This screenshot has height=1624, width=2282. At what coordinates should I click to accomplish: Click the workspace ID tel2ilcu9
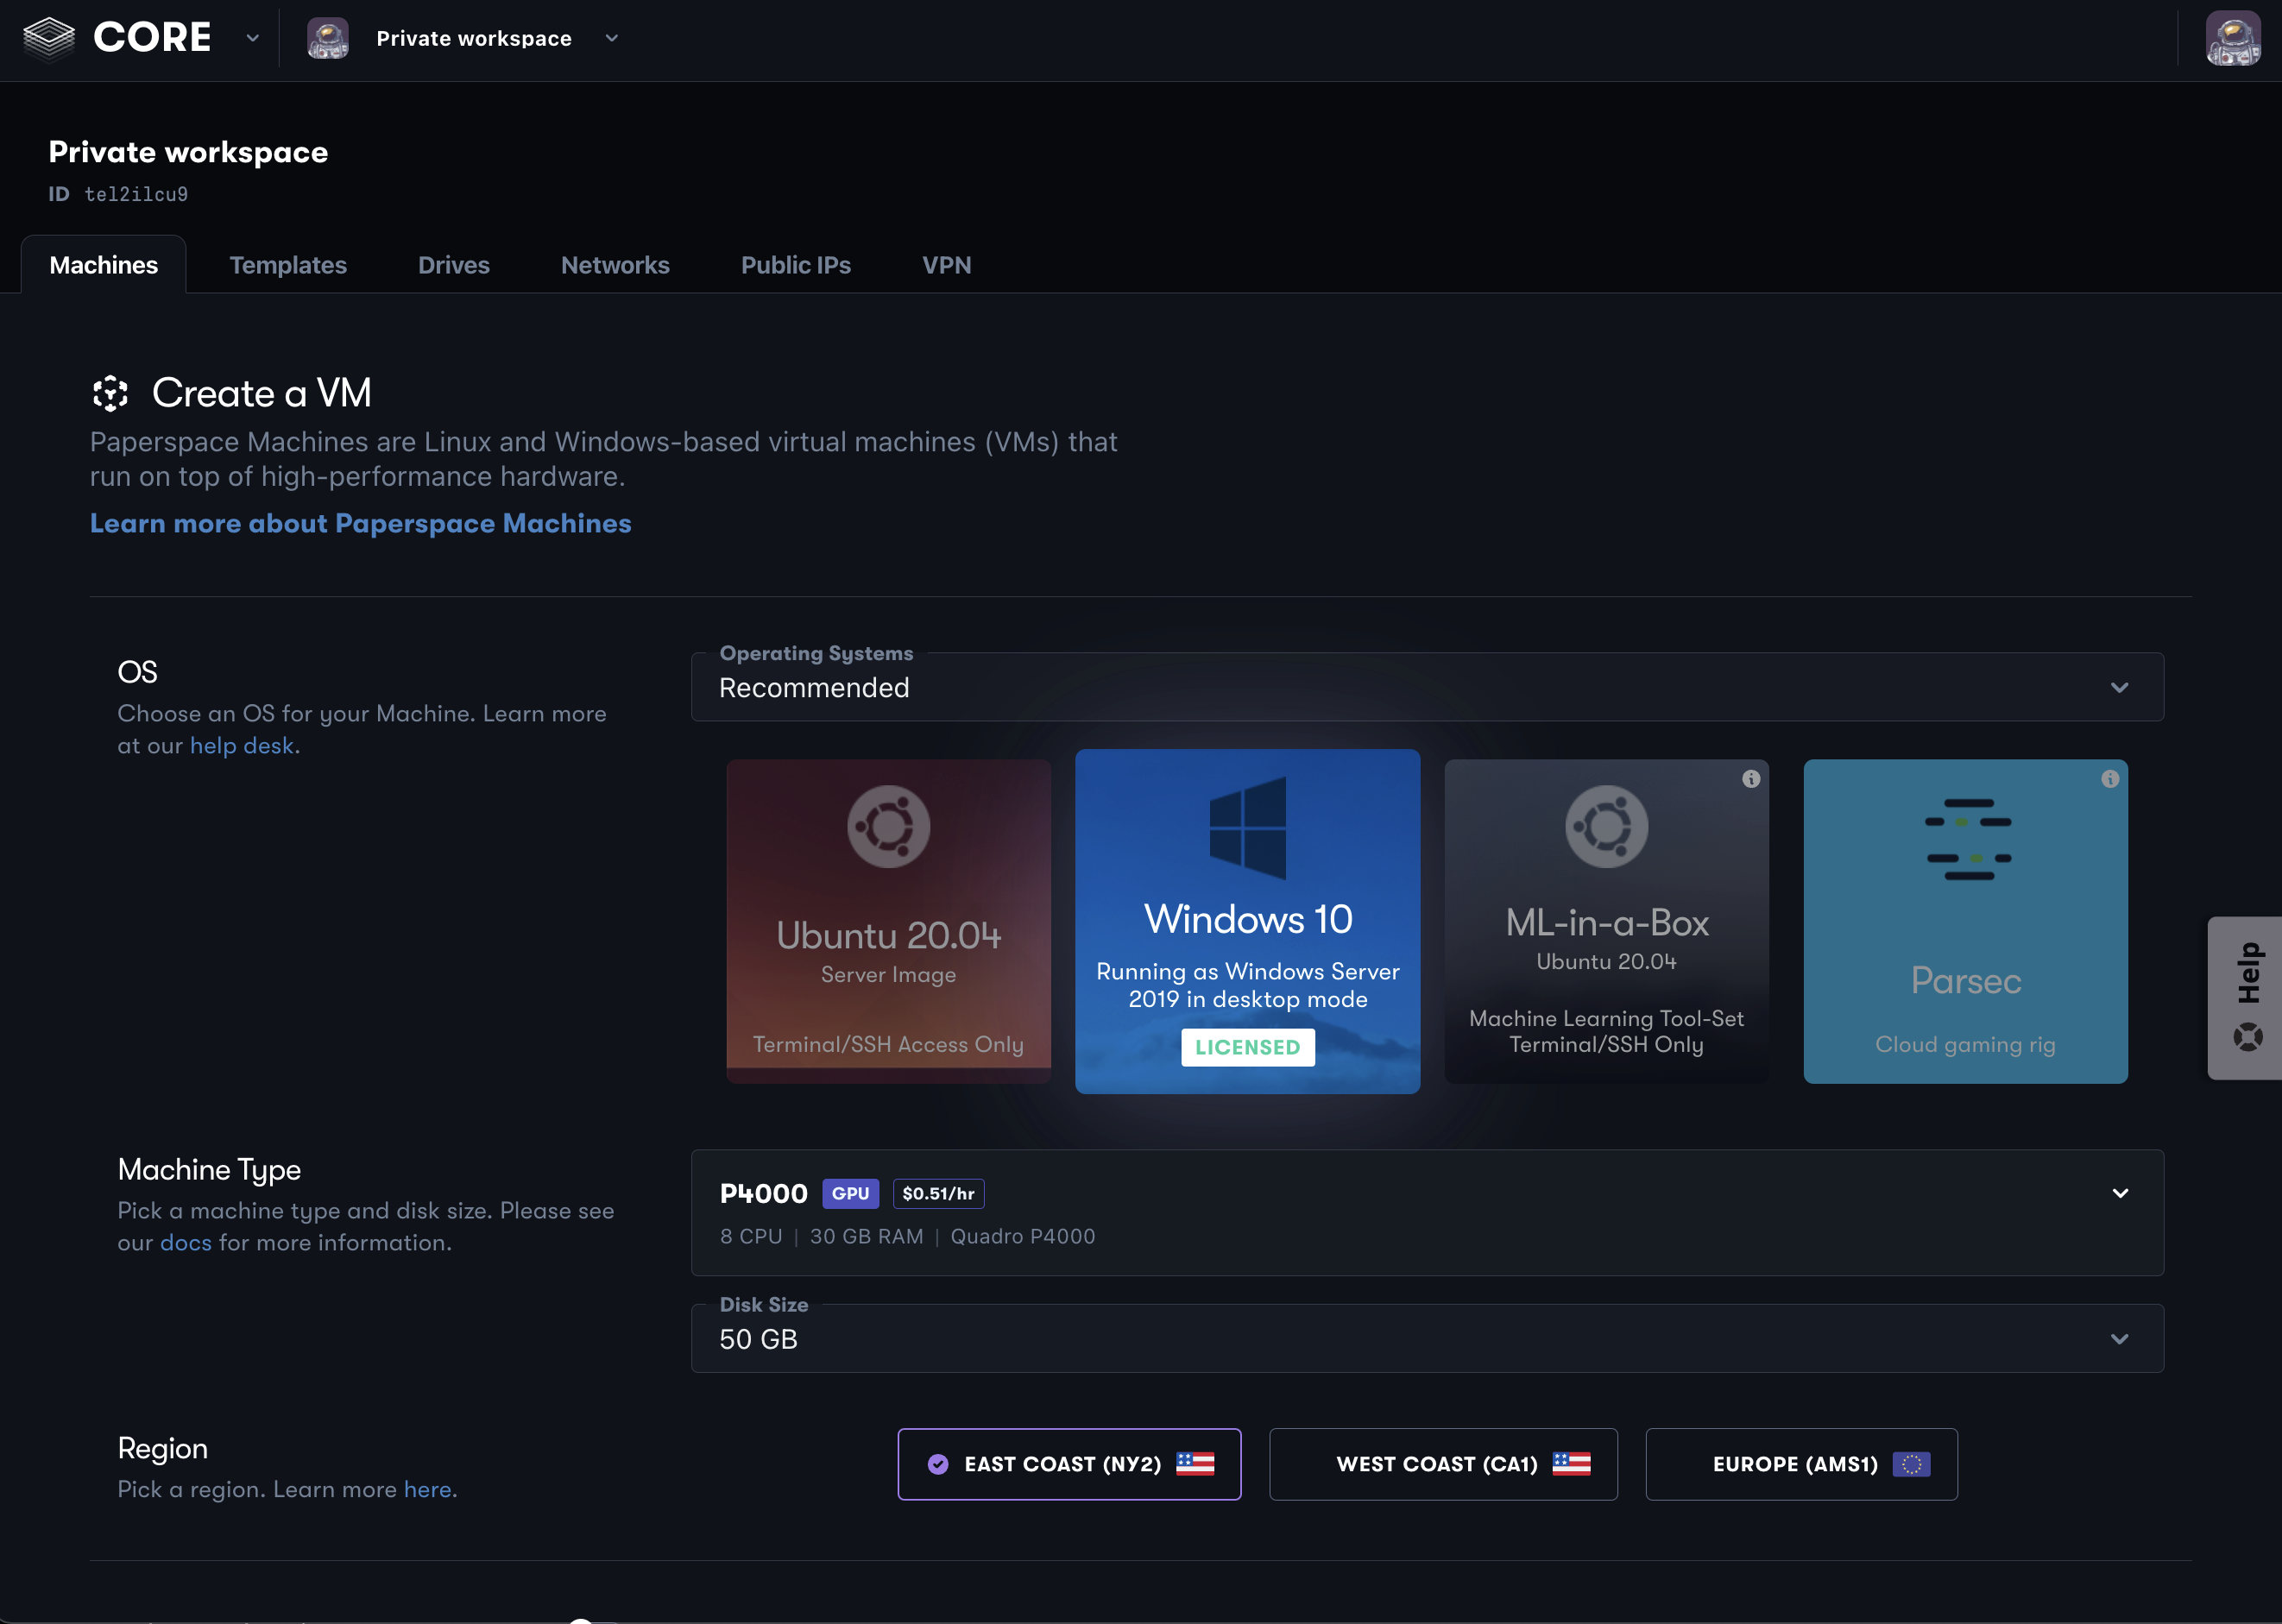click(136, 194)
